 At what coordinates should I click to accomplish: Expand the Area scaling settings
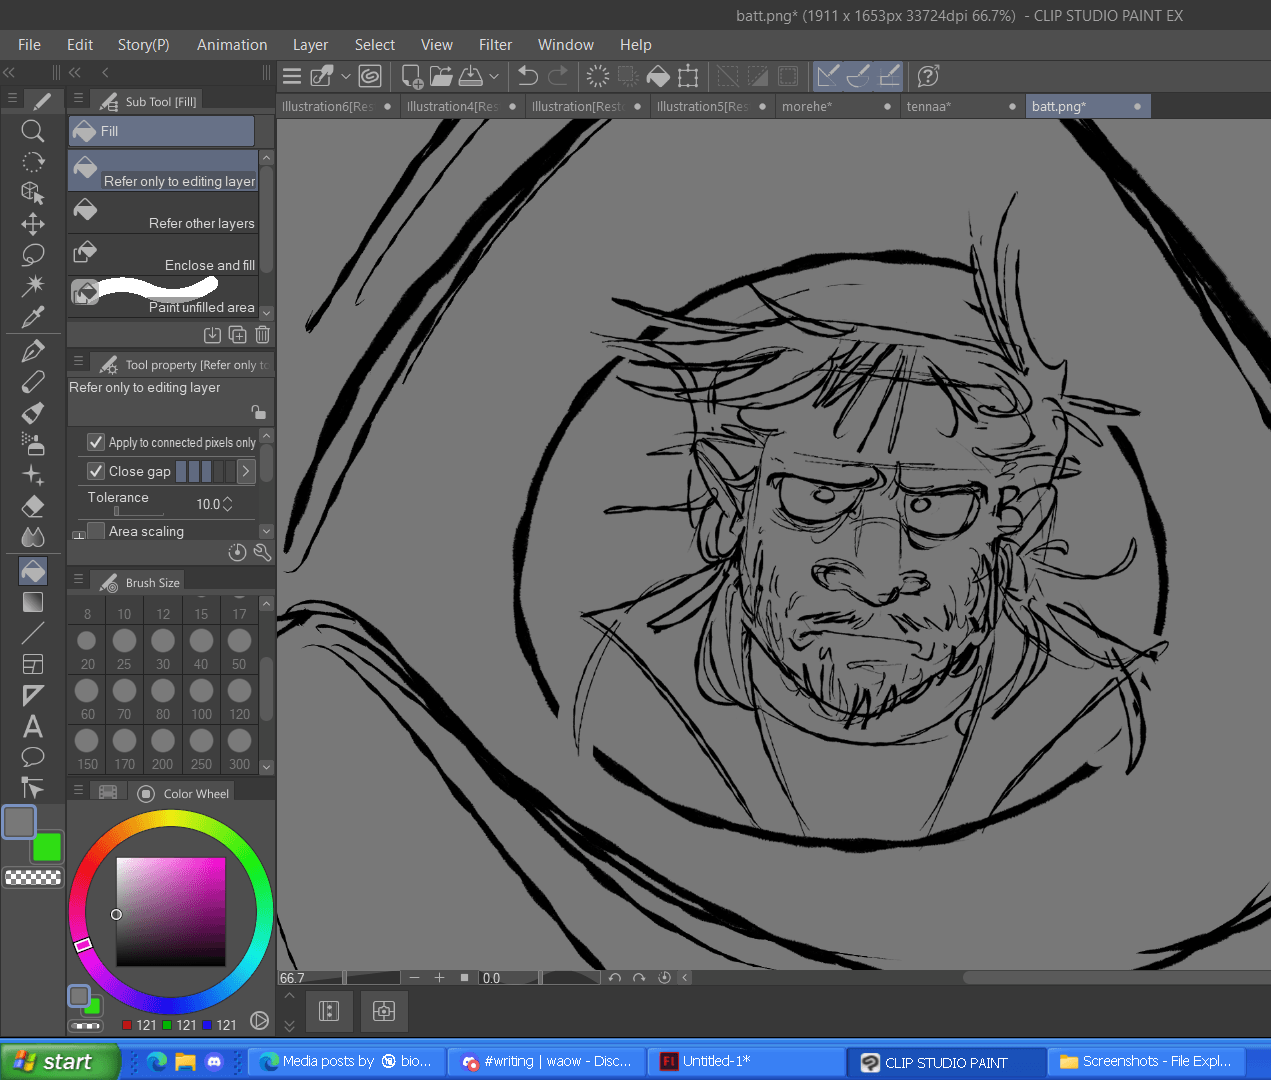point(78,535)
